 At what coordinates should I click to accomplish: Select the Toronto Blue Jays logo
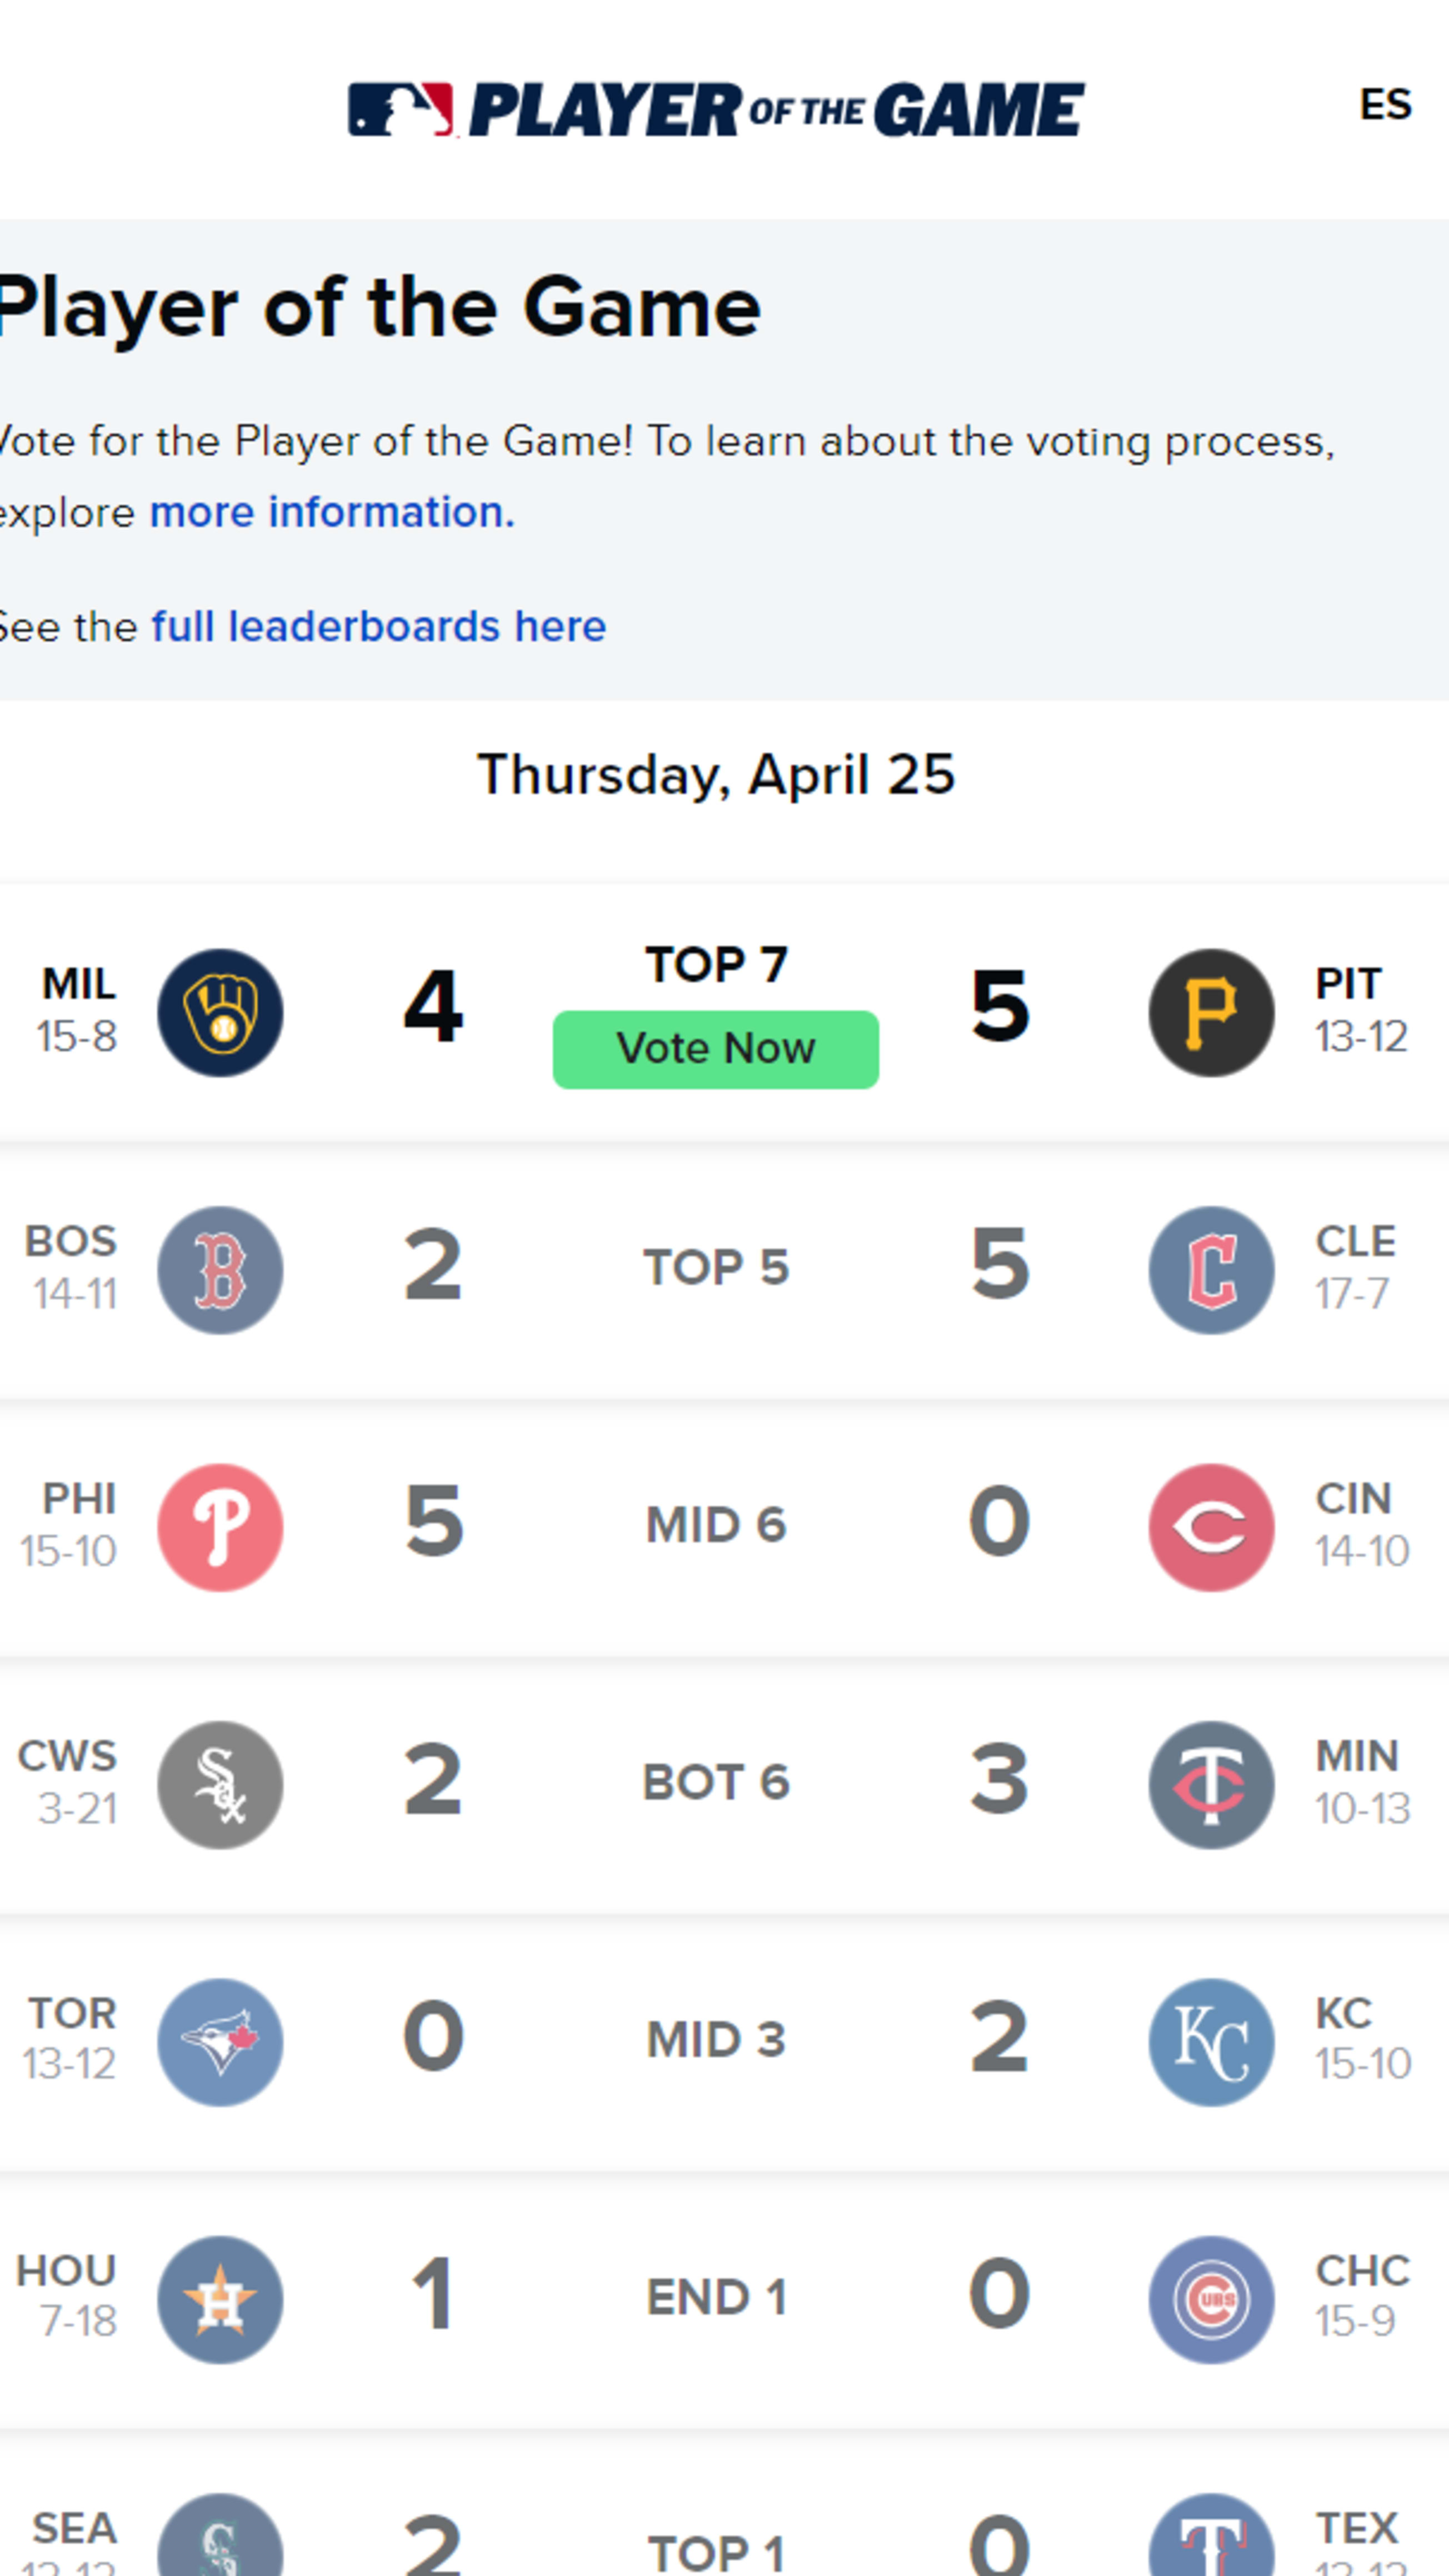coord(220,2042)
